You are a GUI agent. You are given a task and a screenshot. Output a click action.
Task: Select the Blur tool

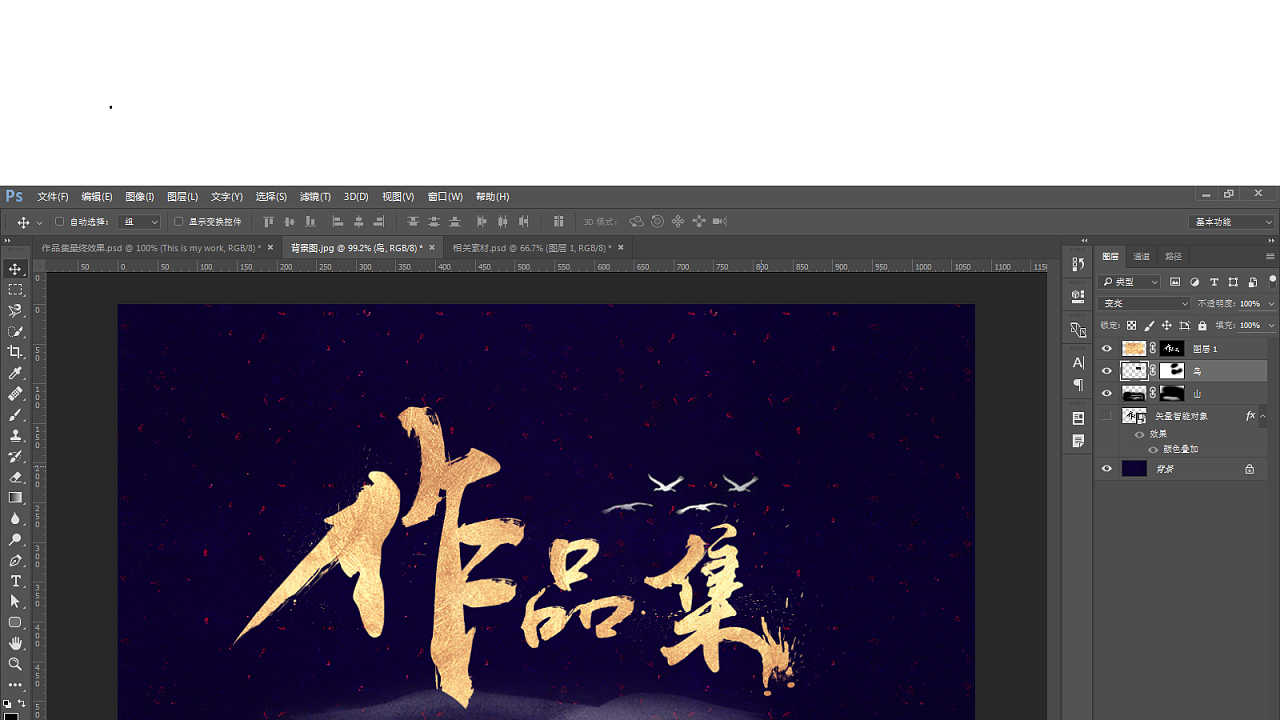tap(15, 519)
